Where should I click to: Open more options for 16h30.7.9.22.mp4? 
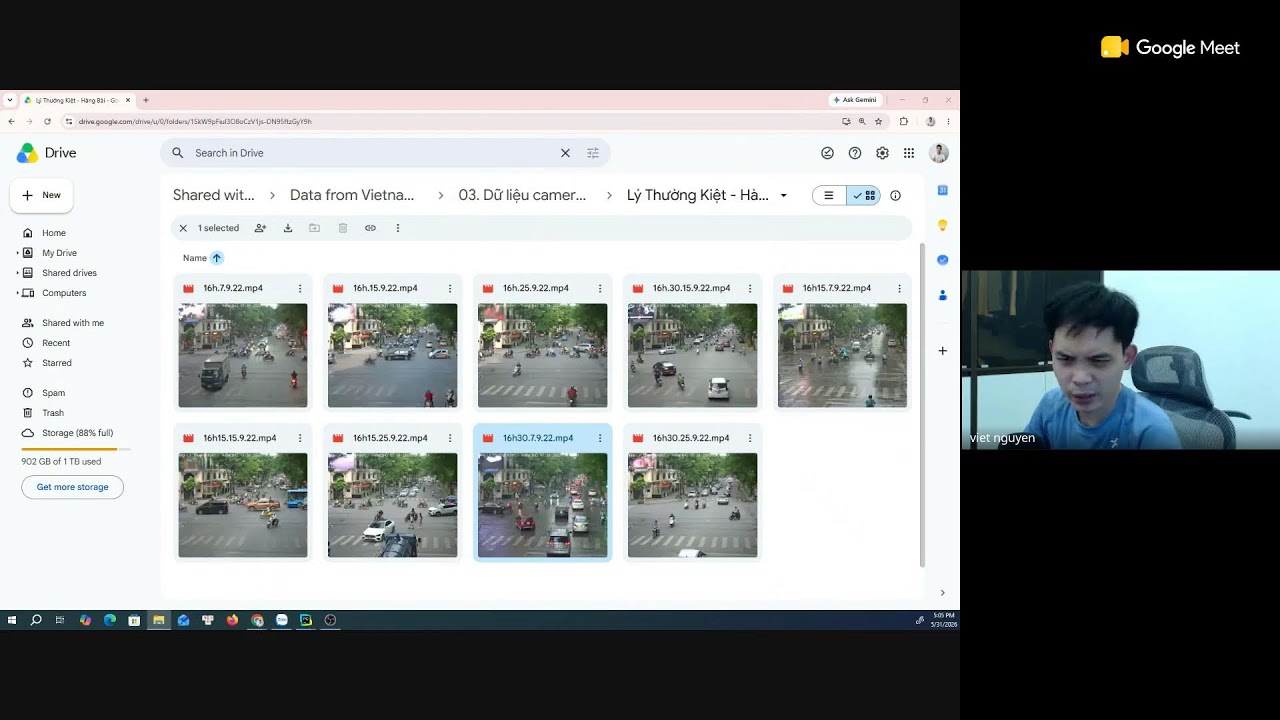[x=600, y=438]
